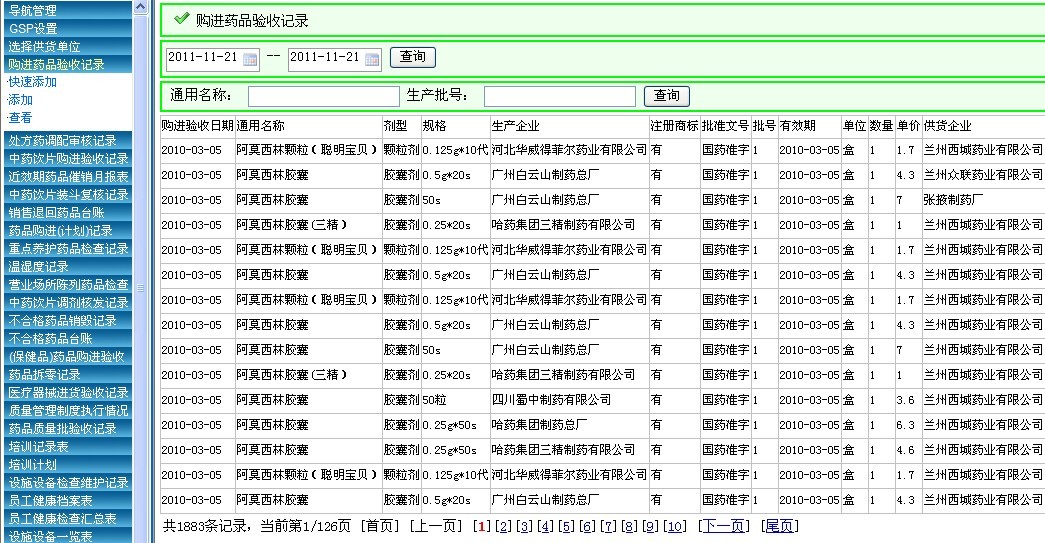
Task: Open 中药饮片装斗复核记录 sidebar item
Action: [66, 195]
